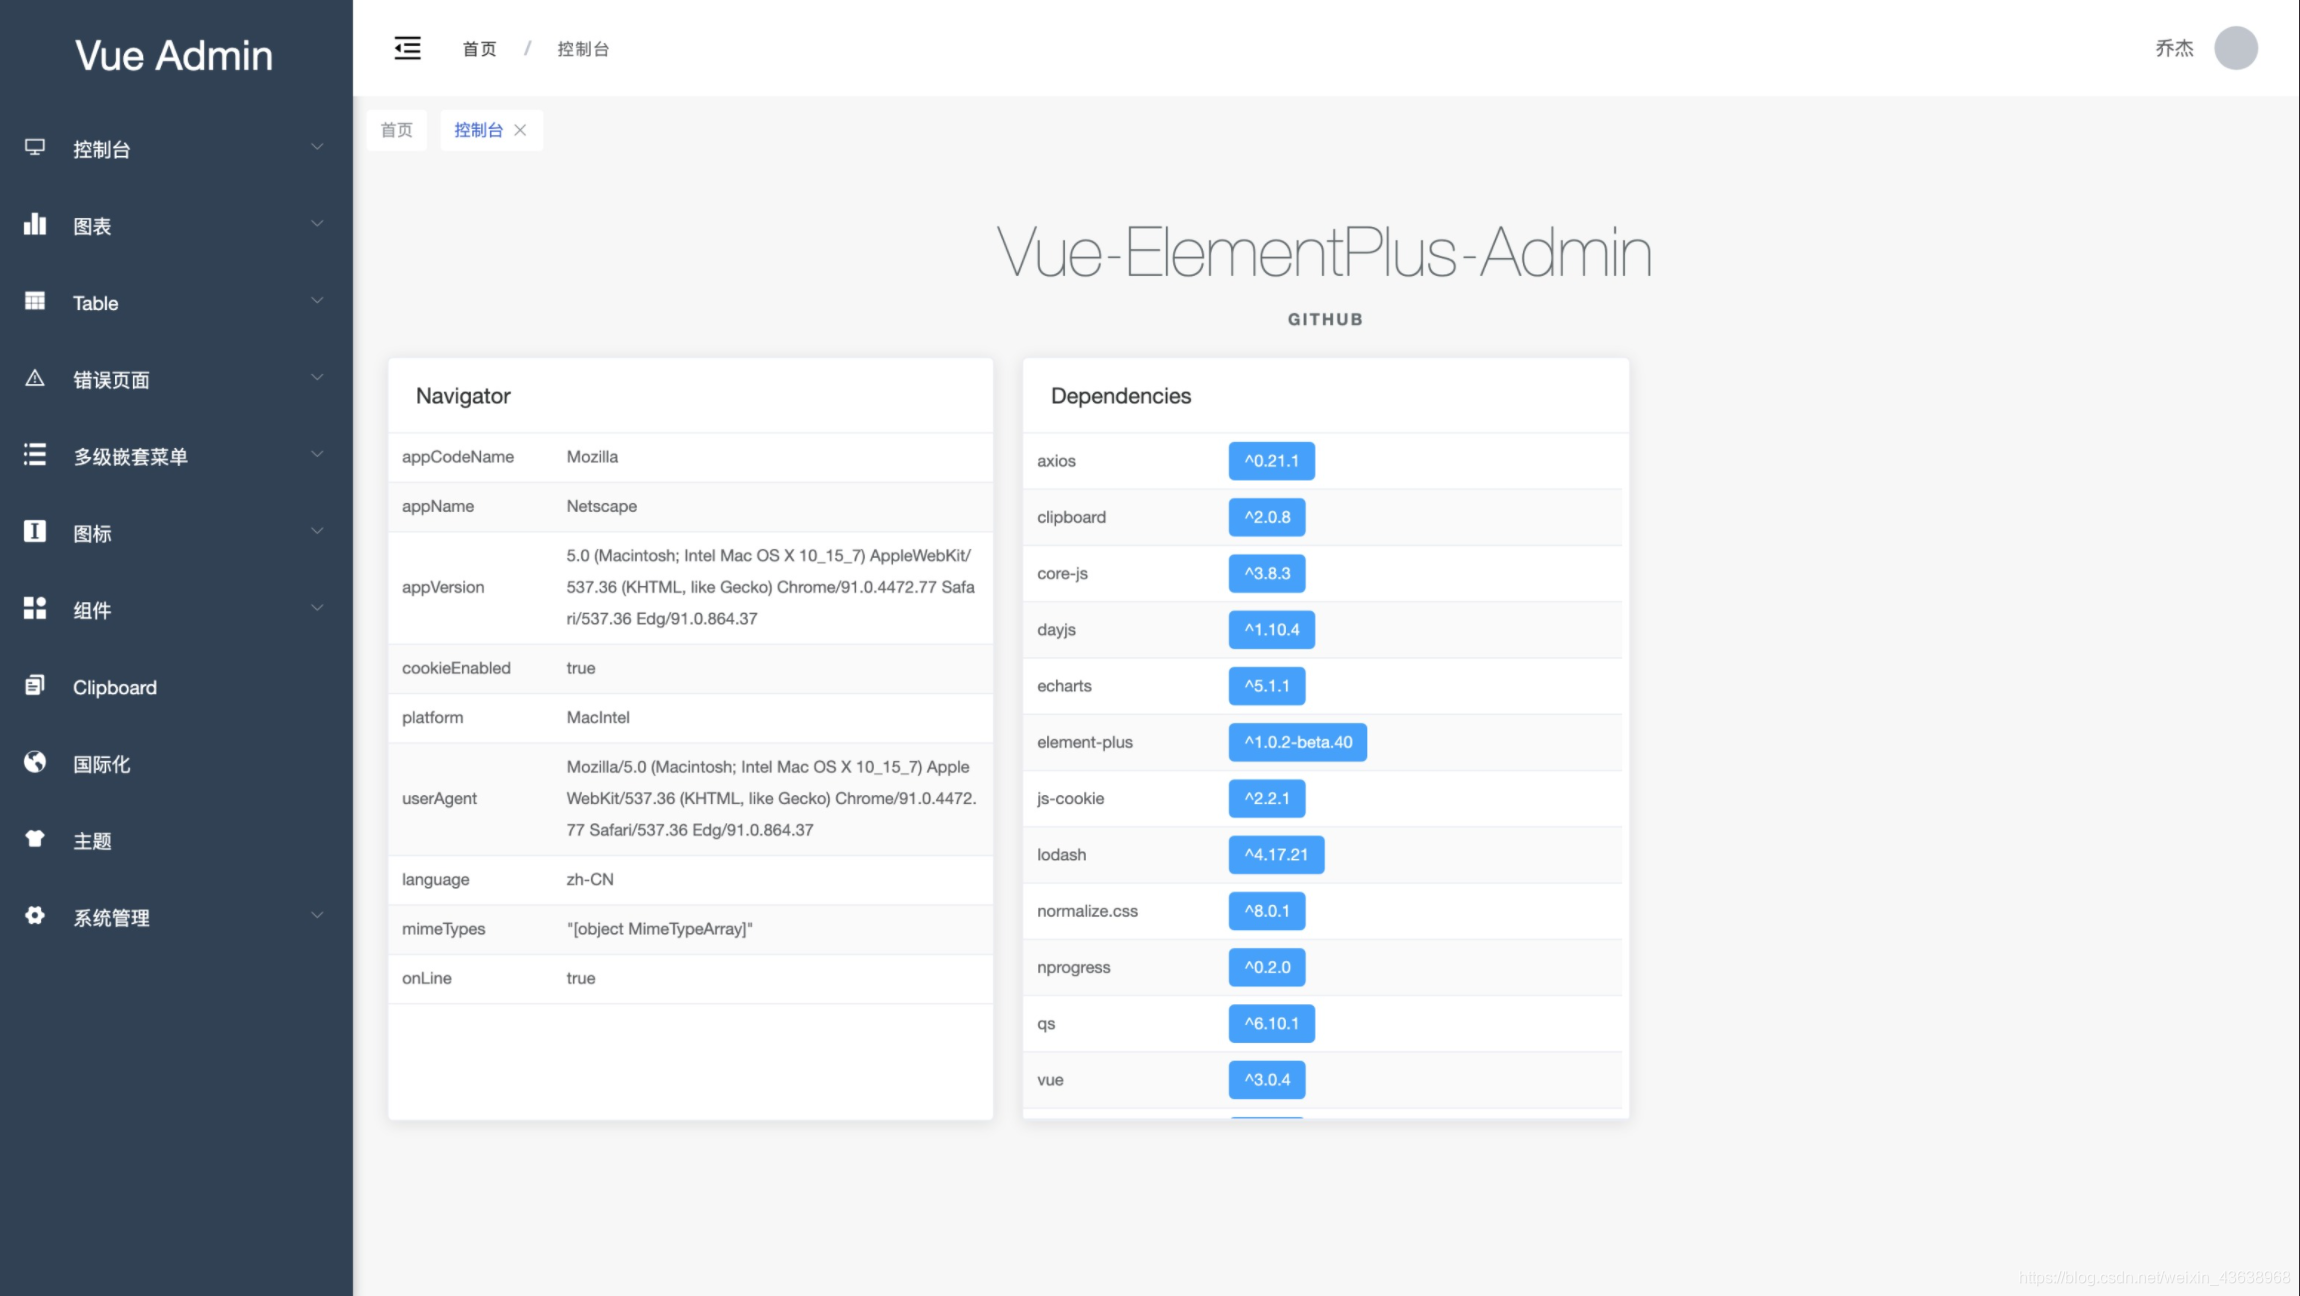Viewport: 2300px width, 1296px height.
Task: Click the 主题 t-shirt icon
Action: (35, 839)
